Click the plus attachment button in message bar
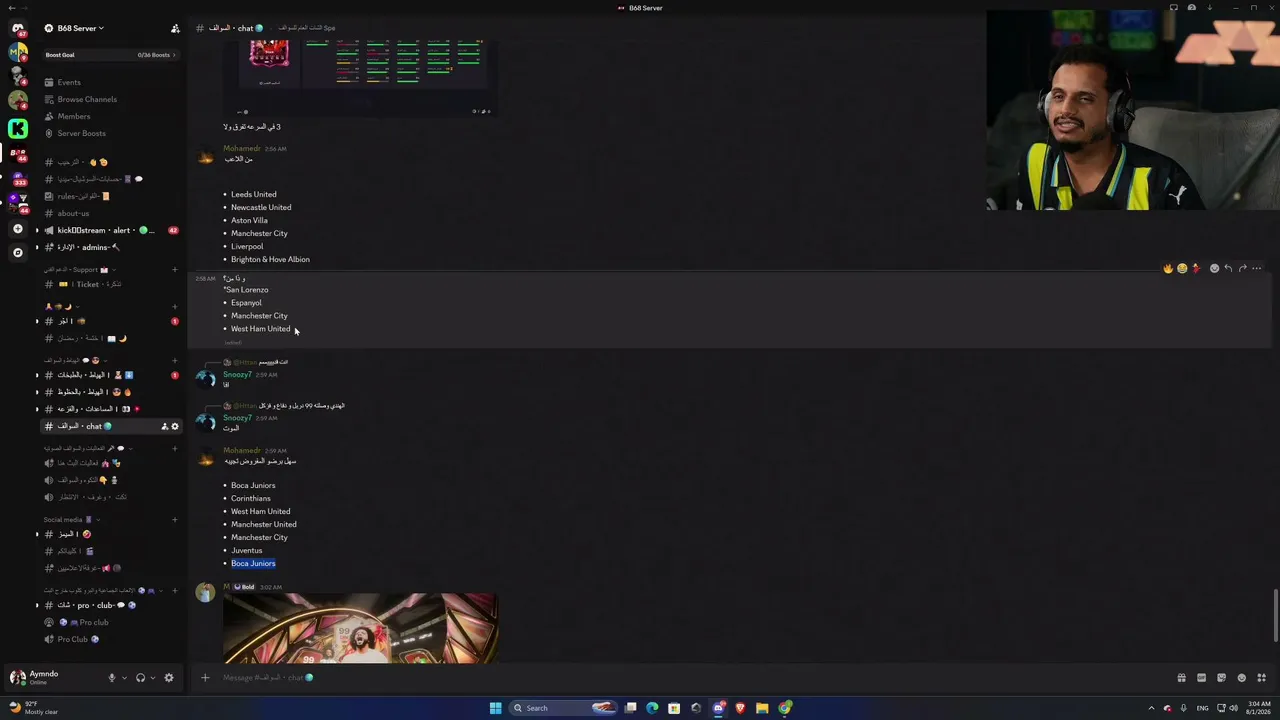The image size is (1280, 720). [205, 678]
